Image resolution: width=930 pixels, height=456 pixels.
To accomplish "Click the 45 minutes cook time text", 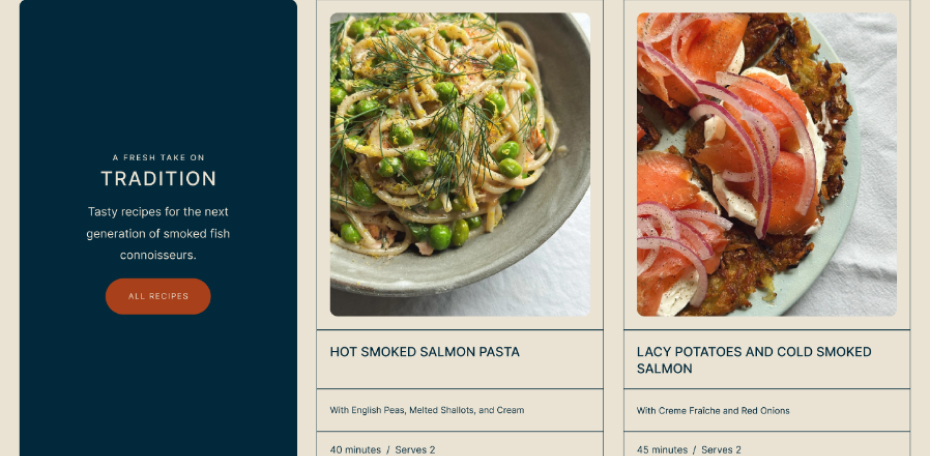I will (x=662, y=449).
